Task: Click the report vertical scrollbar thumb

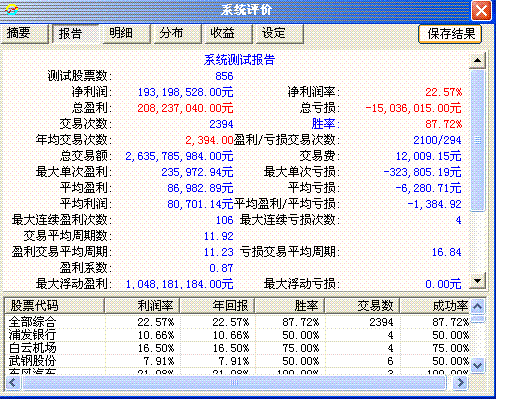Action: [x=477, y=140]
